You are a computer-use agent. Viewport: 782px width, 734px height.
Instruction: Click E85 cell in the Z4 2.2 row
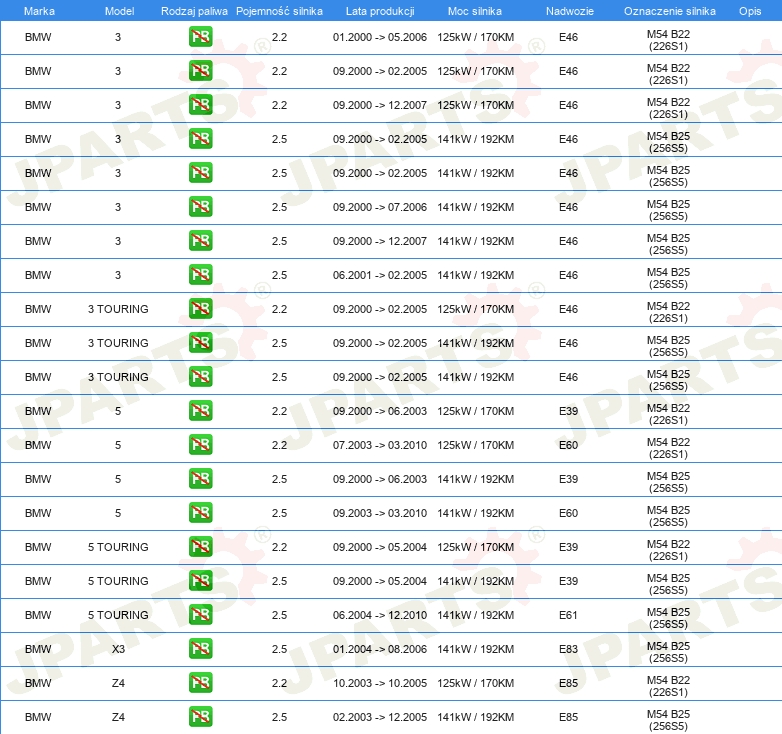(x=568, y=683)
